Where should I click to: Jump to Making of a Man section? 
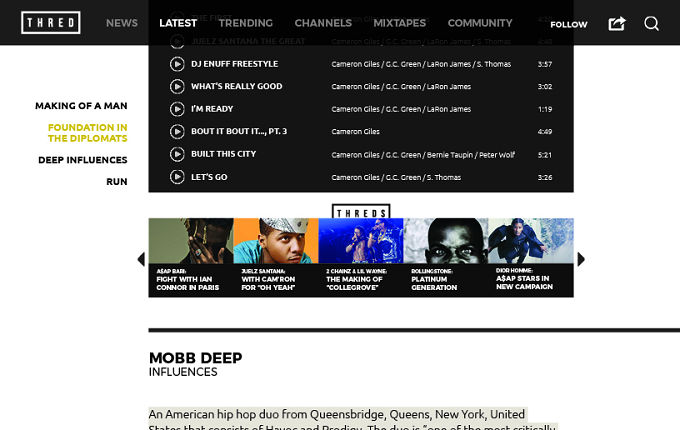82,106
